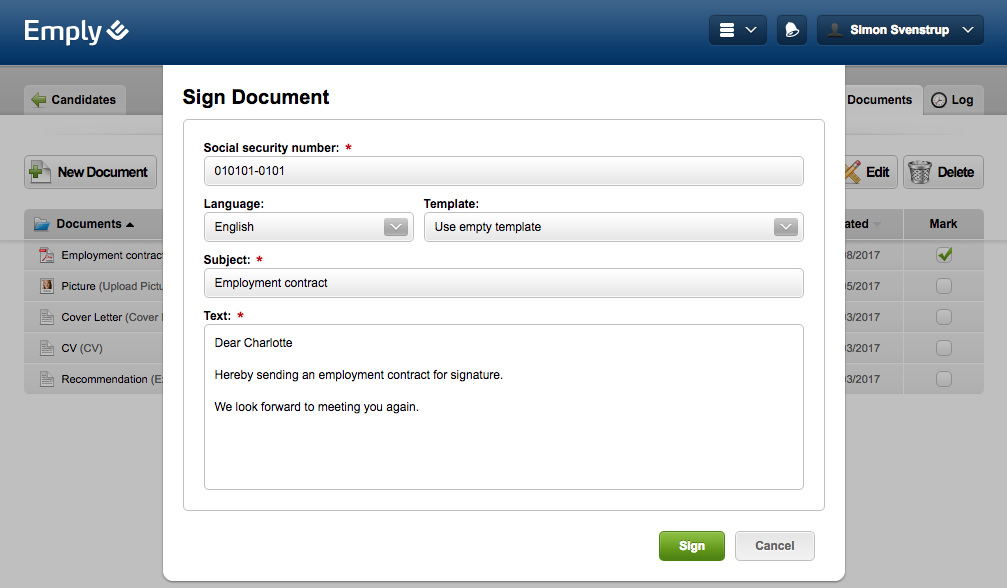This screenshot has width=1007, height=588.
Task: Check the Recommendation row mark checkbox
Action: click(x=943, y=379)
